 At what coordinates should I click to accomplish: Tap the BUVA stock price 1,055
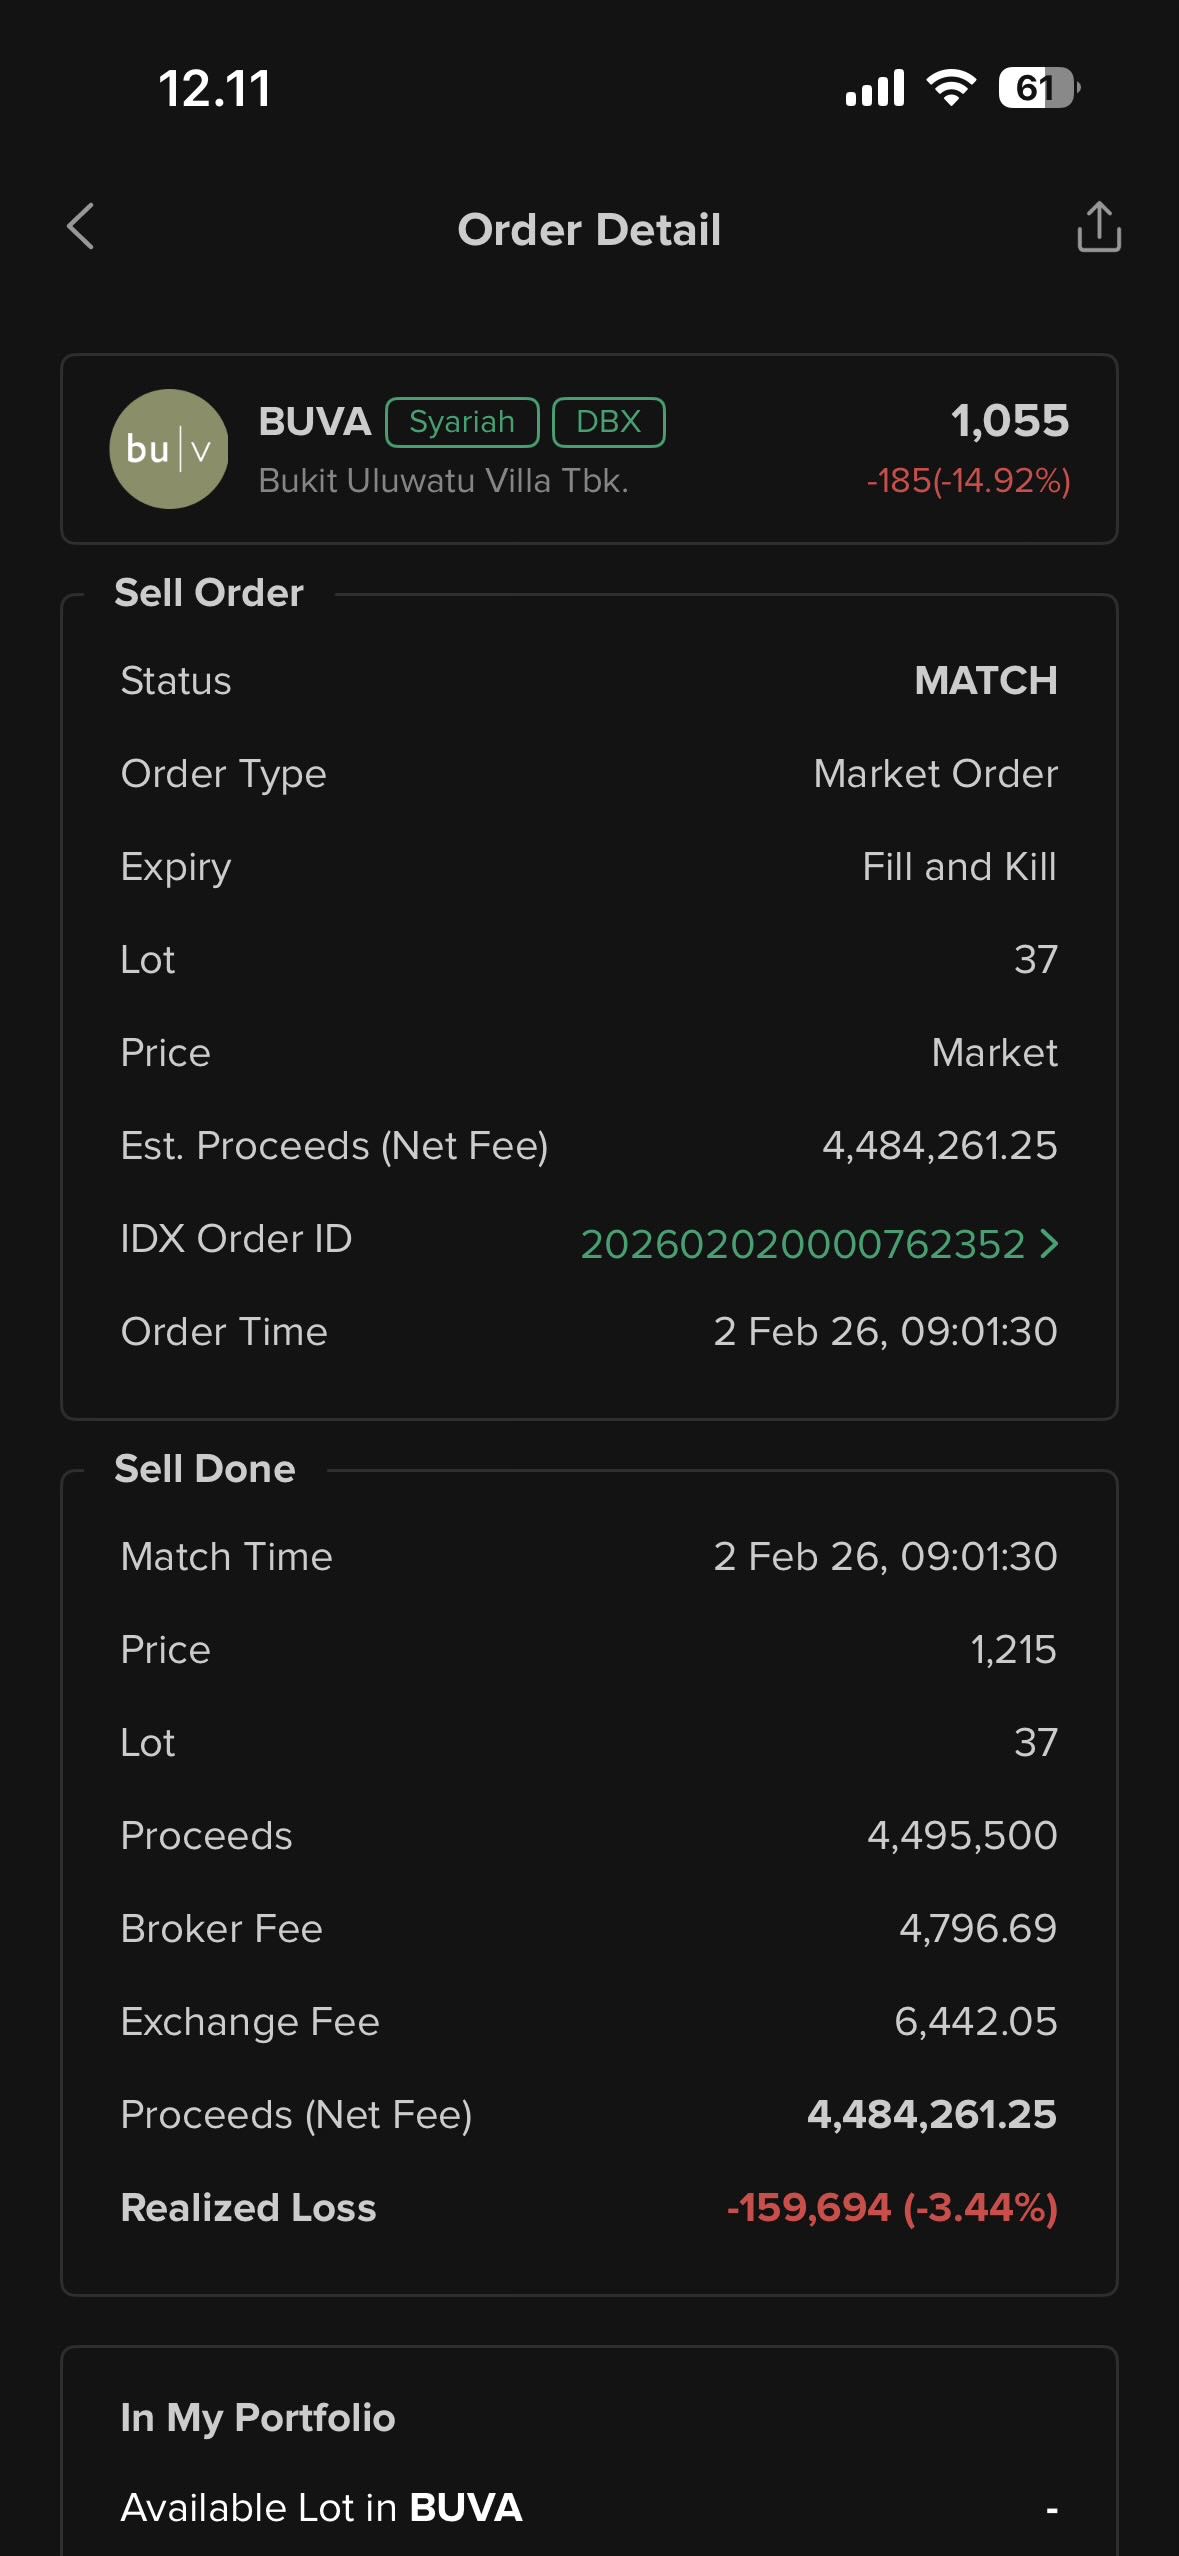(x=1009, y=421)
